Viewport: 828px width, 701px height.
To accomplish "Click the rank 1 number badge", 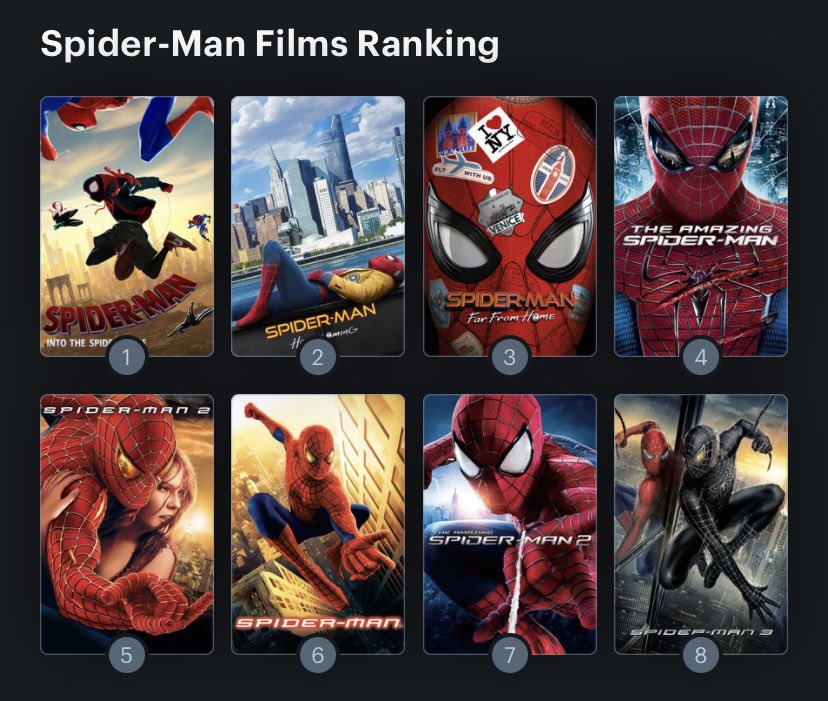I will (127, 358).
